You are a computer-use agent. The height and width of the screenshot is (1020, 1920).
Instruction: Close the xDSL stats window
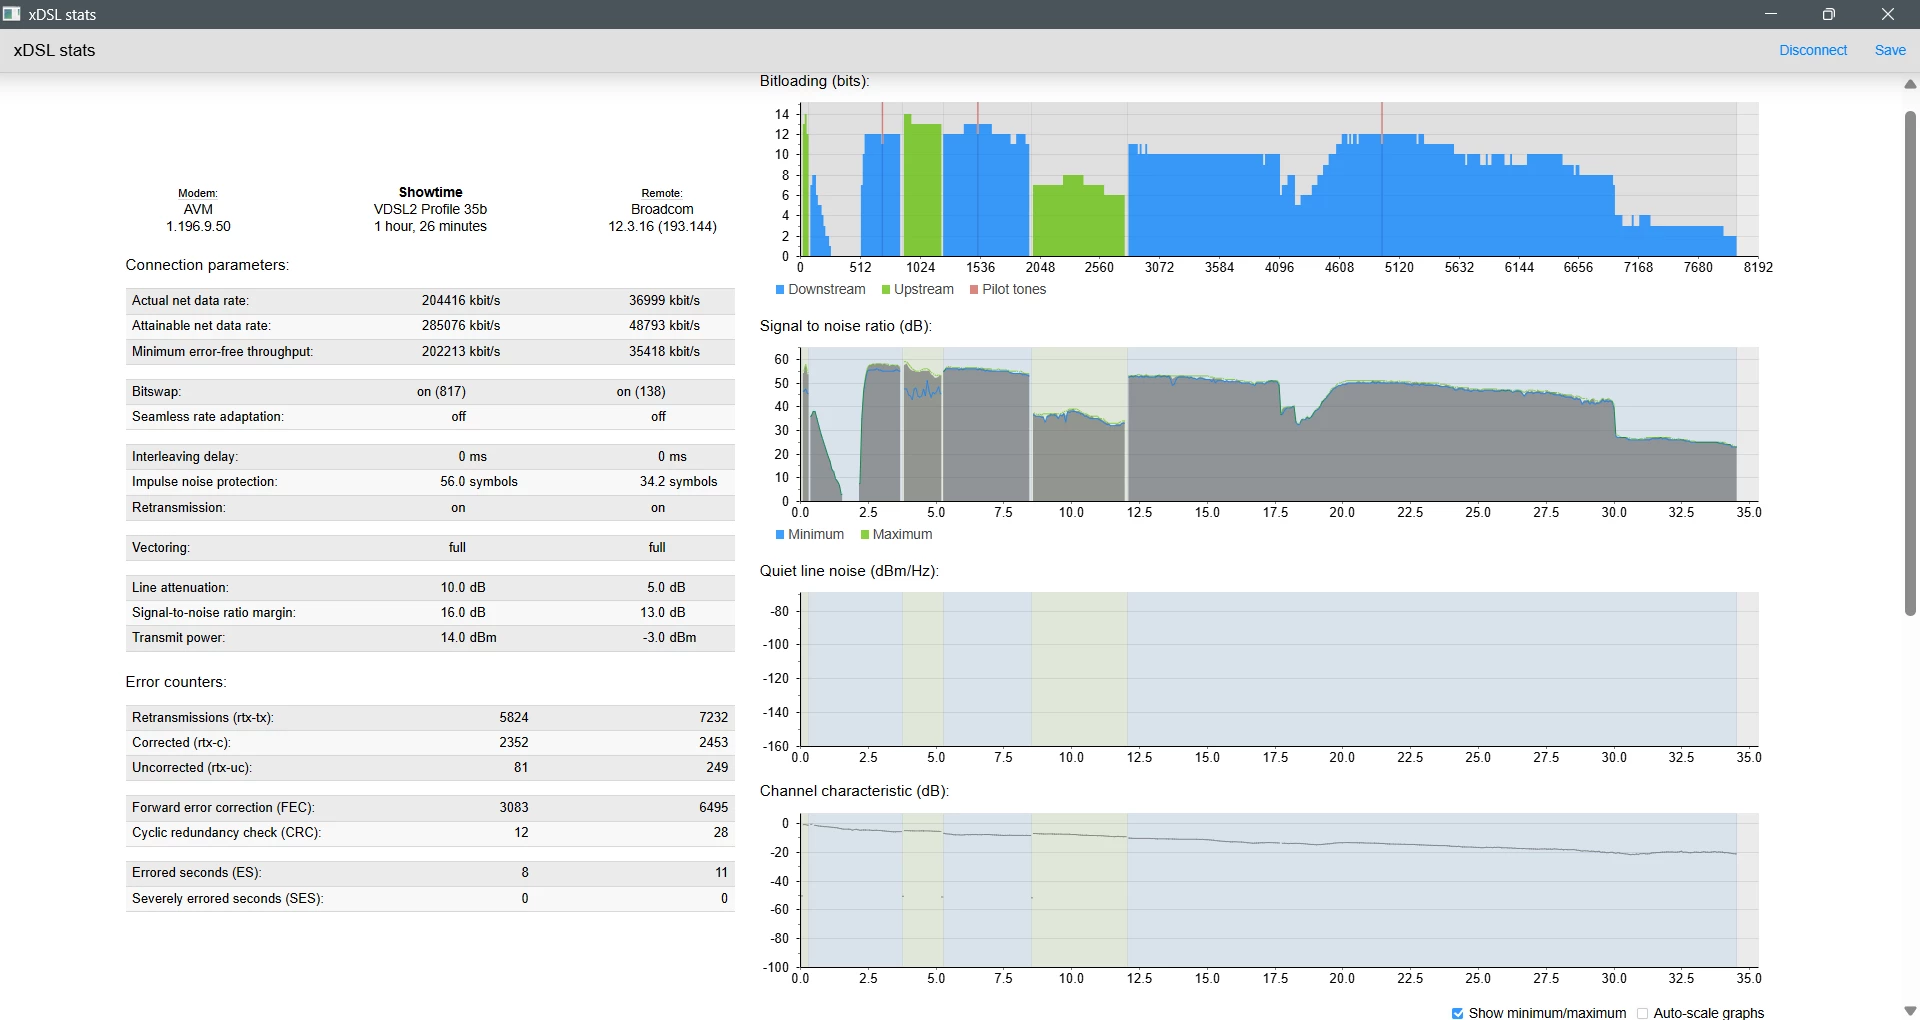click(x=1888, y=14)
